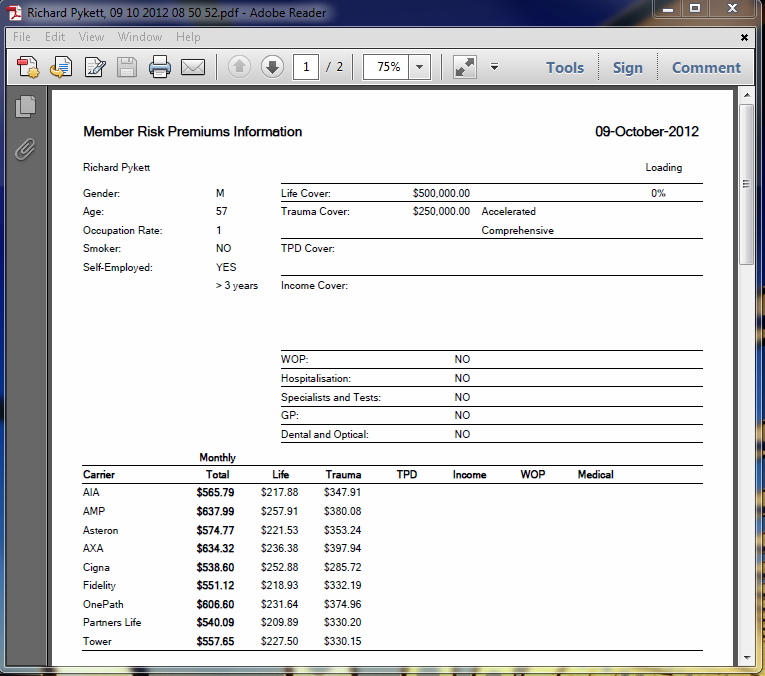Click the name Richard Pykett

tap(116, 167)
